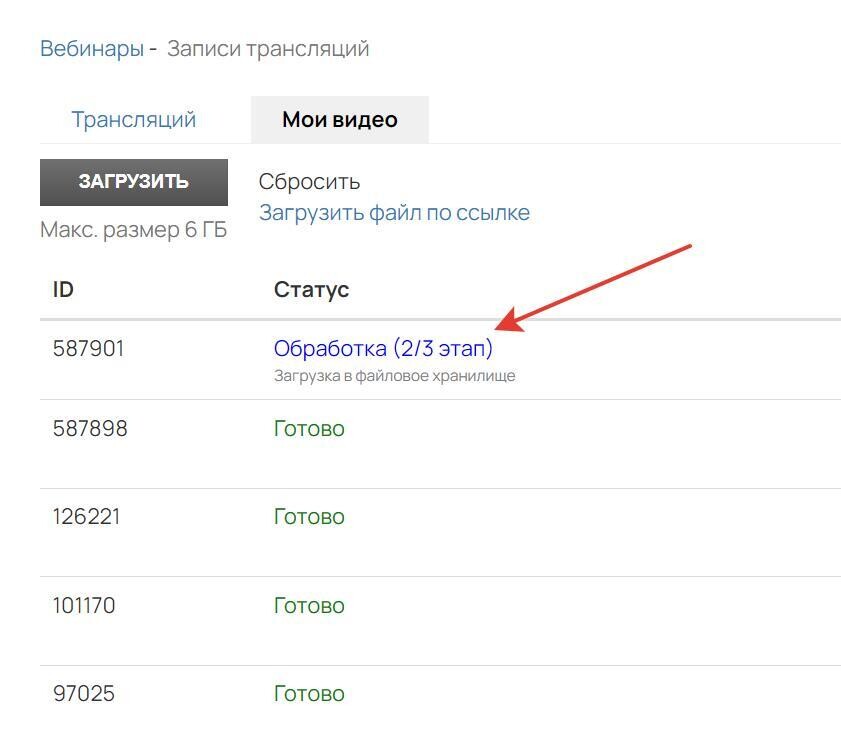841x745 pixels.
Task: Switch to the Трансляций tab
Action: tap(134, 120)
